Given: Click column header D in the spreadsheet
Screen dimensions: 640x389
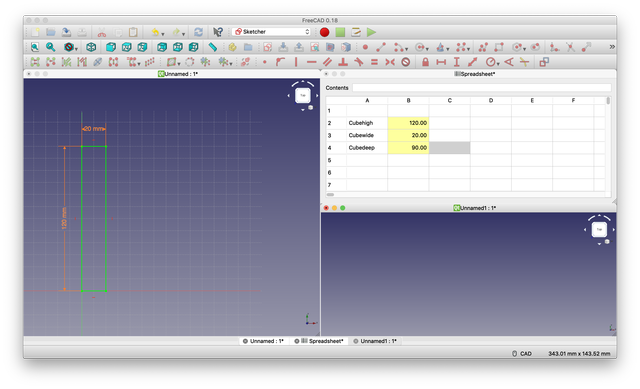Looking at the screenshot, I should click(x=491, y=100).
